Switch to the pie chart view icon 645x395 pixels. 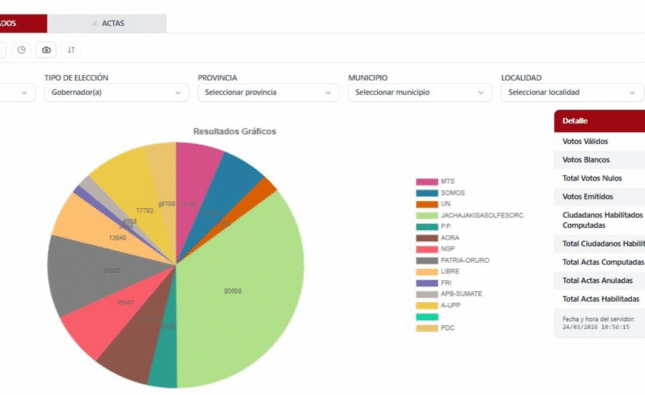21,50
